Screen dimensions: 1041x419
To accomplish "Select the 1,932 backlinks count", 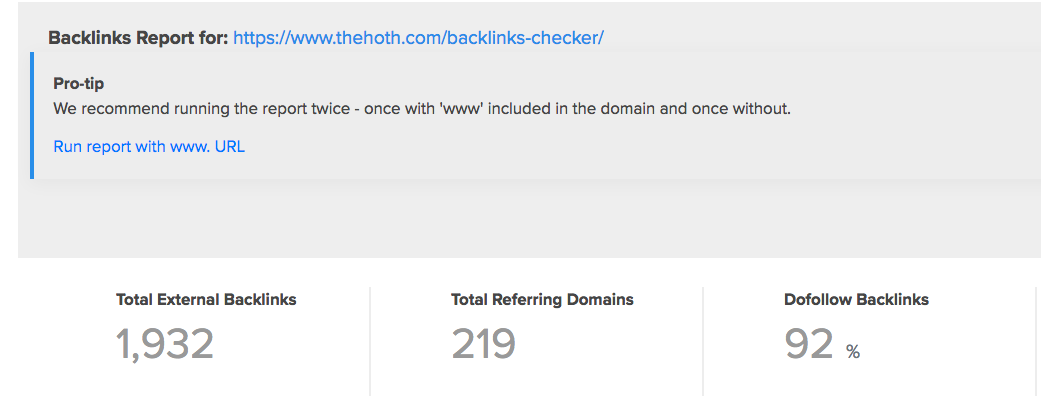I will 165,343.
